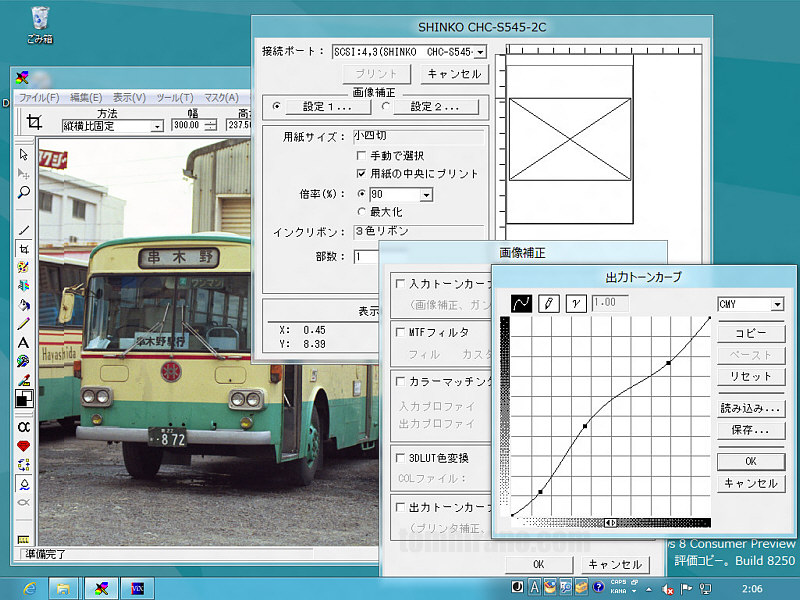The height and width of the screenshot is (600, 800).
Task: Select the freehand pencil curve icon
Action: tap(549, 303)
